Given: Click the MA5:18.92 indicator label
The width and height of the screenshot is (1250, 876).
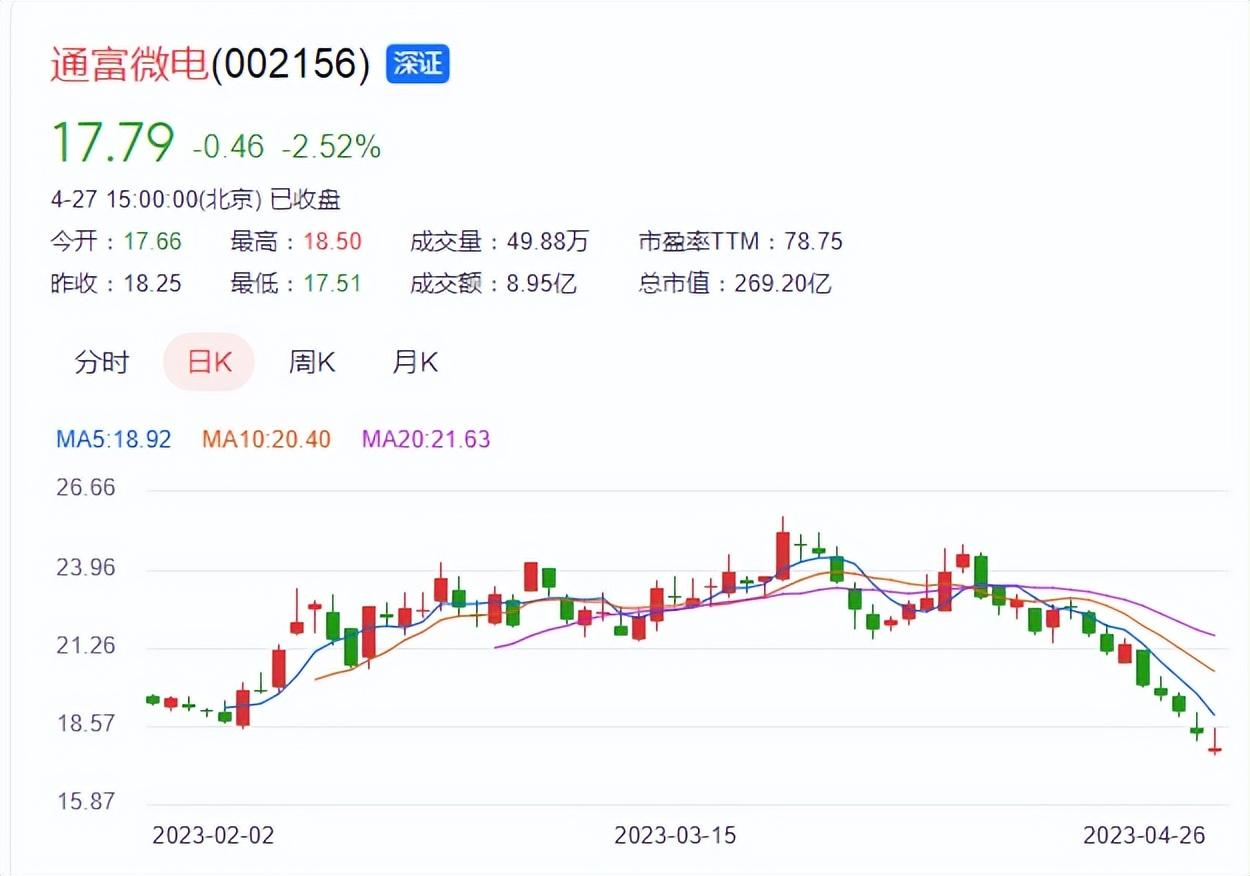Looking at the screenshot, I should (114, 439).
